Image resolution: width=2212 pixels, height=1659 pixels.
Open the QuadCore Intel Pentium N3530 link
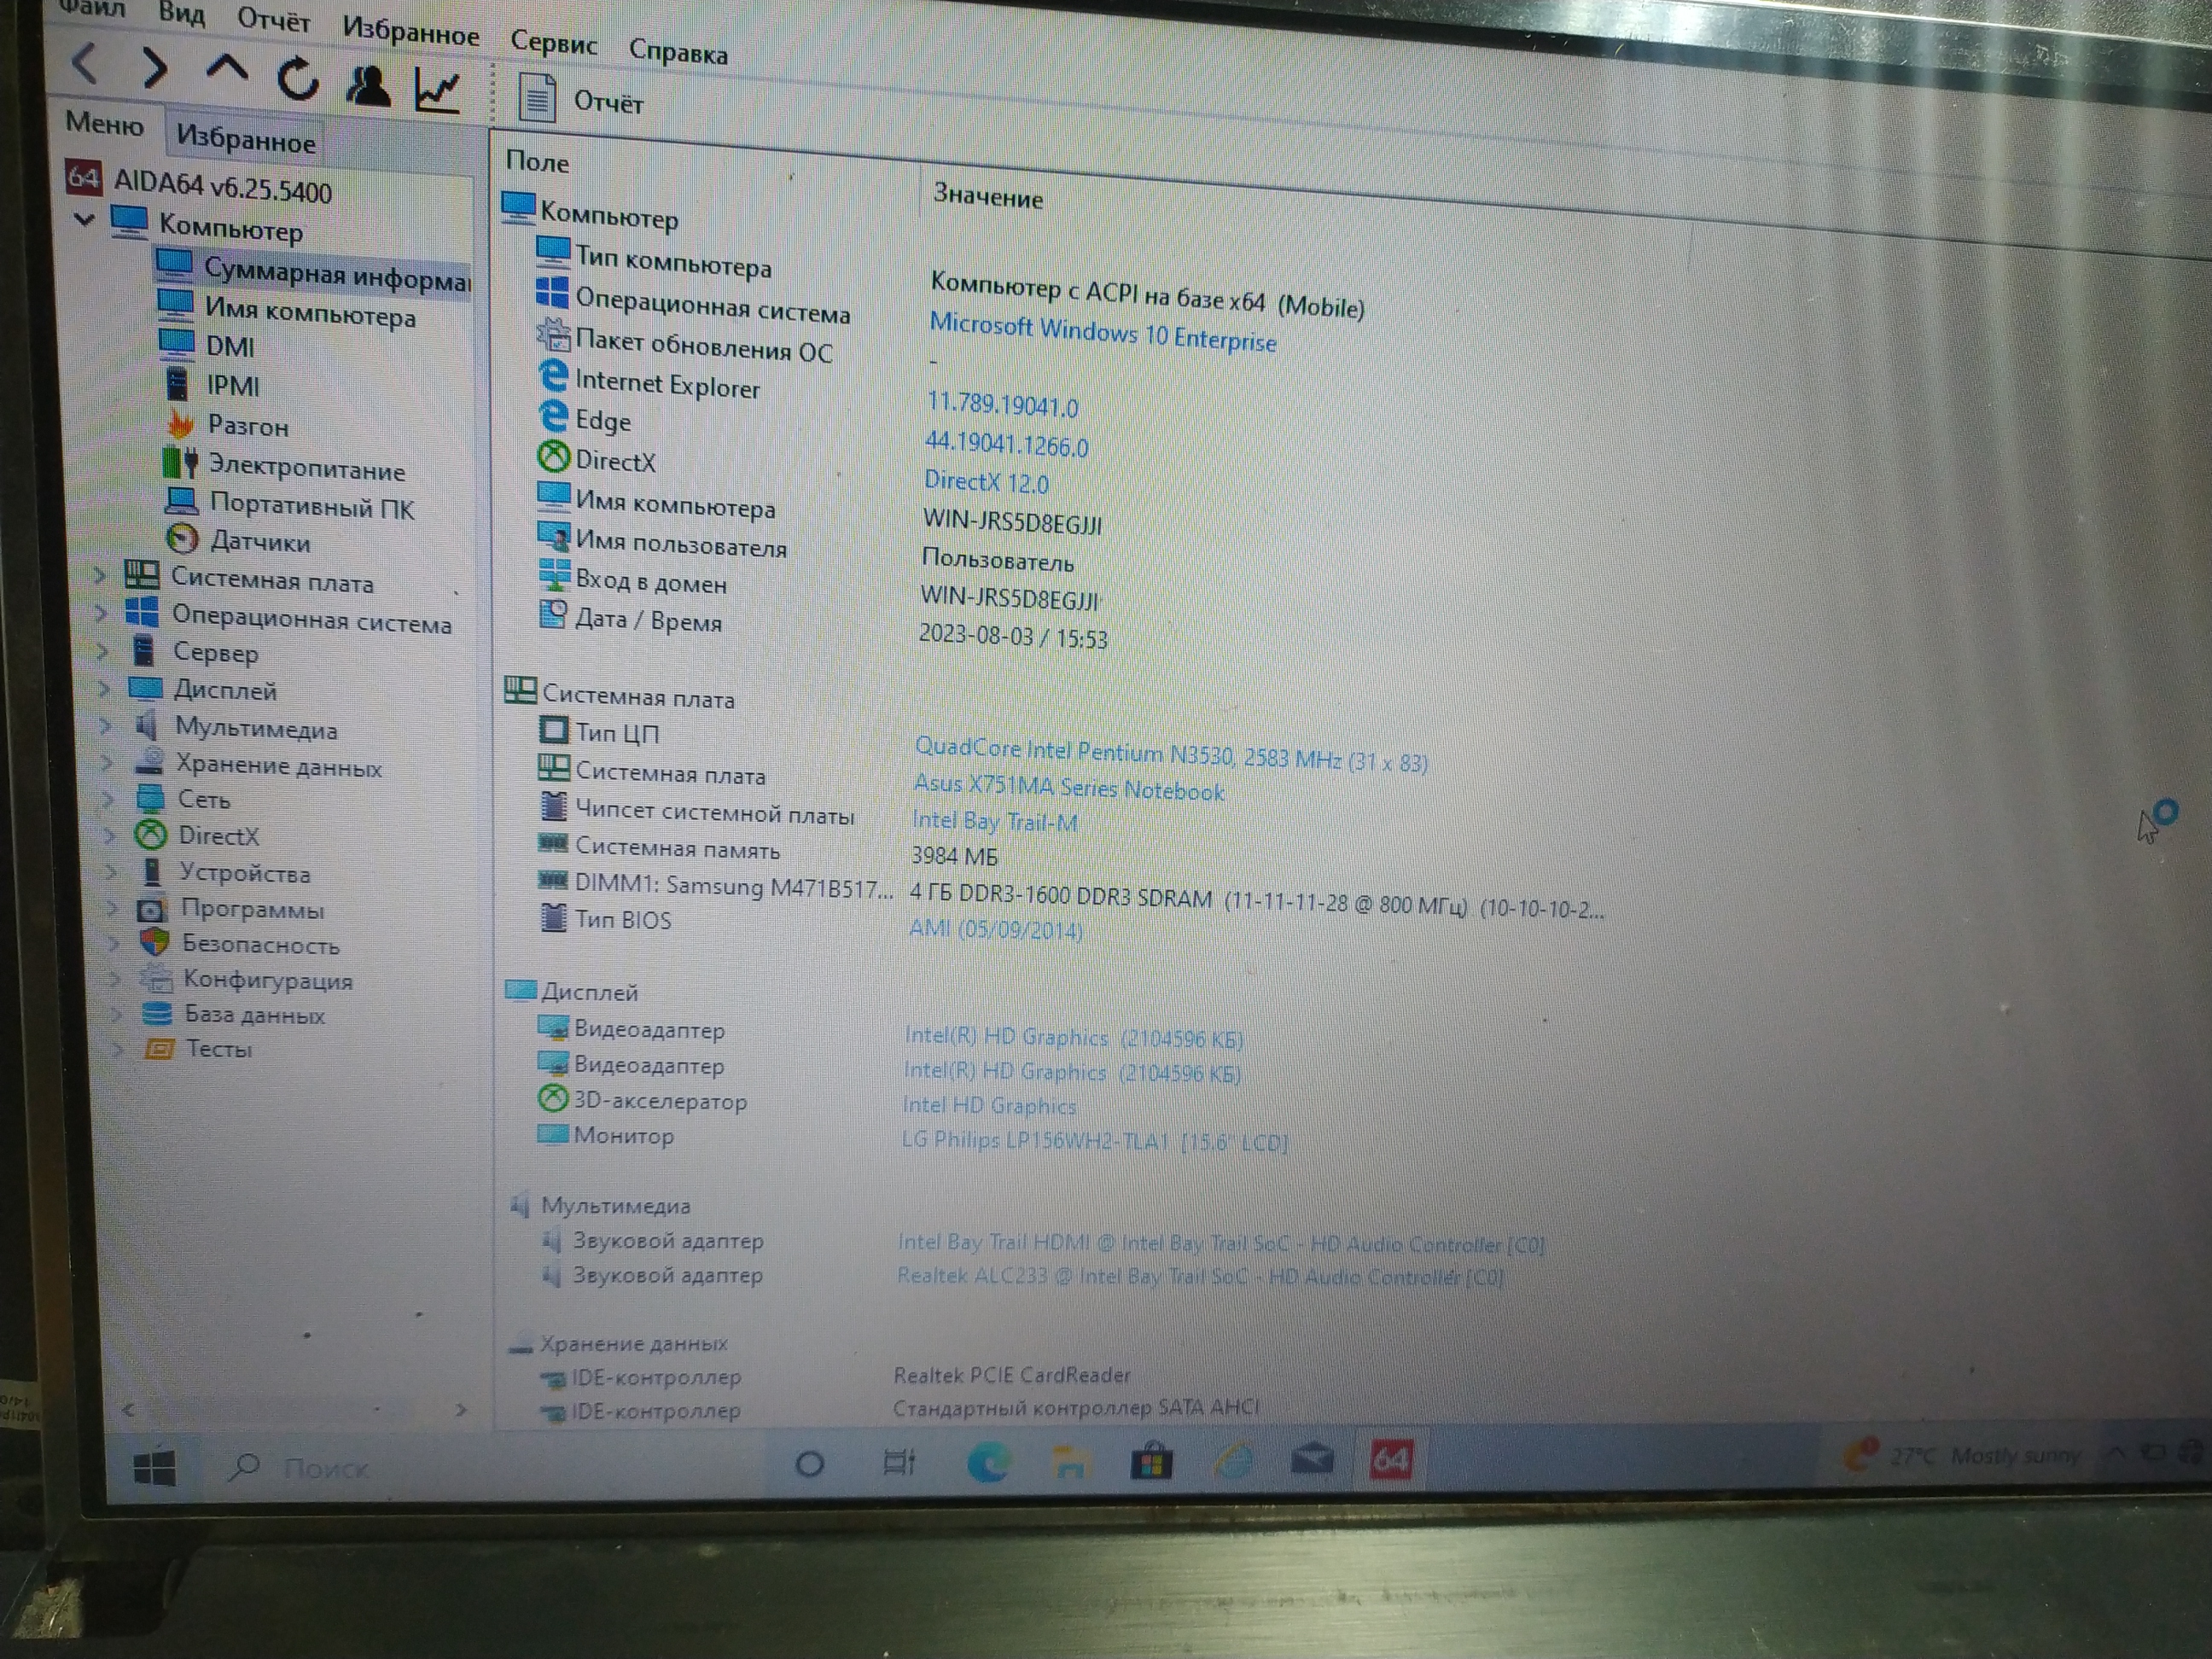point(1171,754)
